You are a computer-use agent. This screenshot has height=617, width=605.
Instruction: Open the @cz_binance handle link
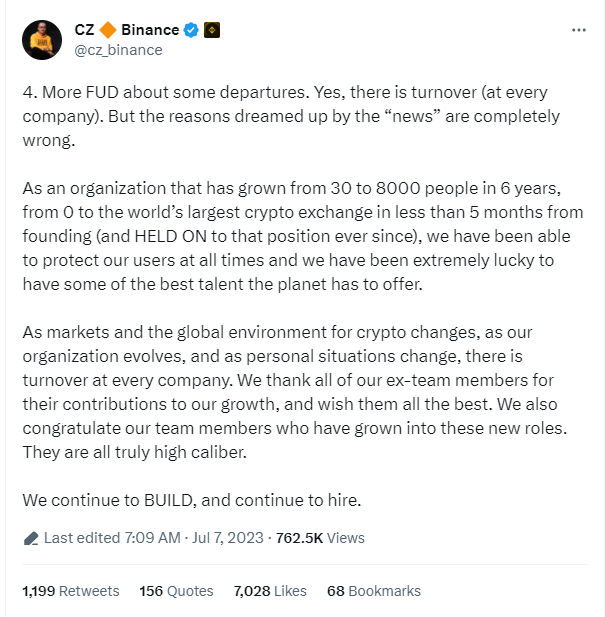[118, 49]
